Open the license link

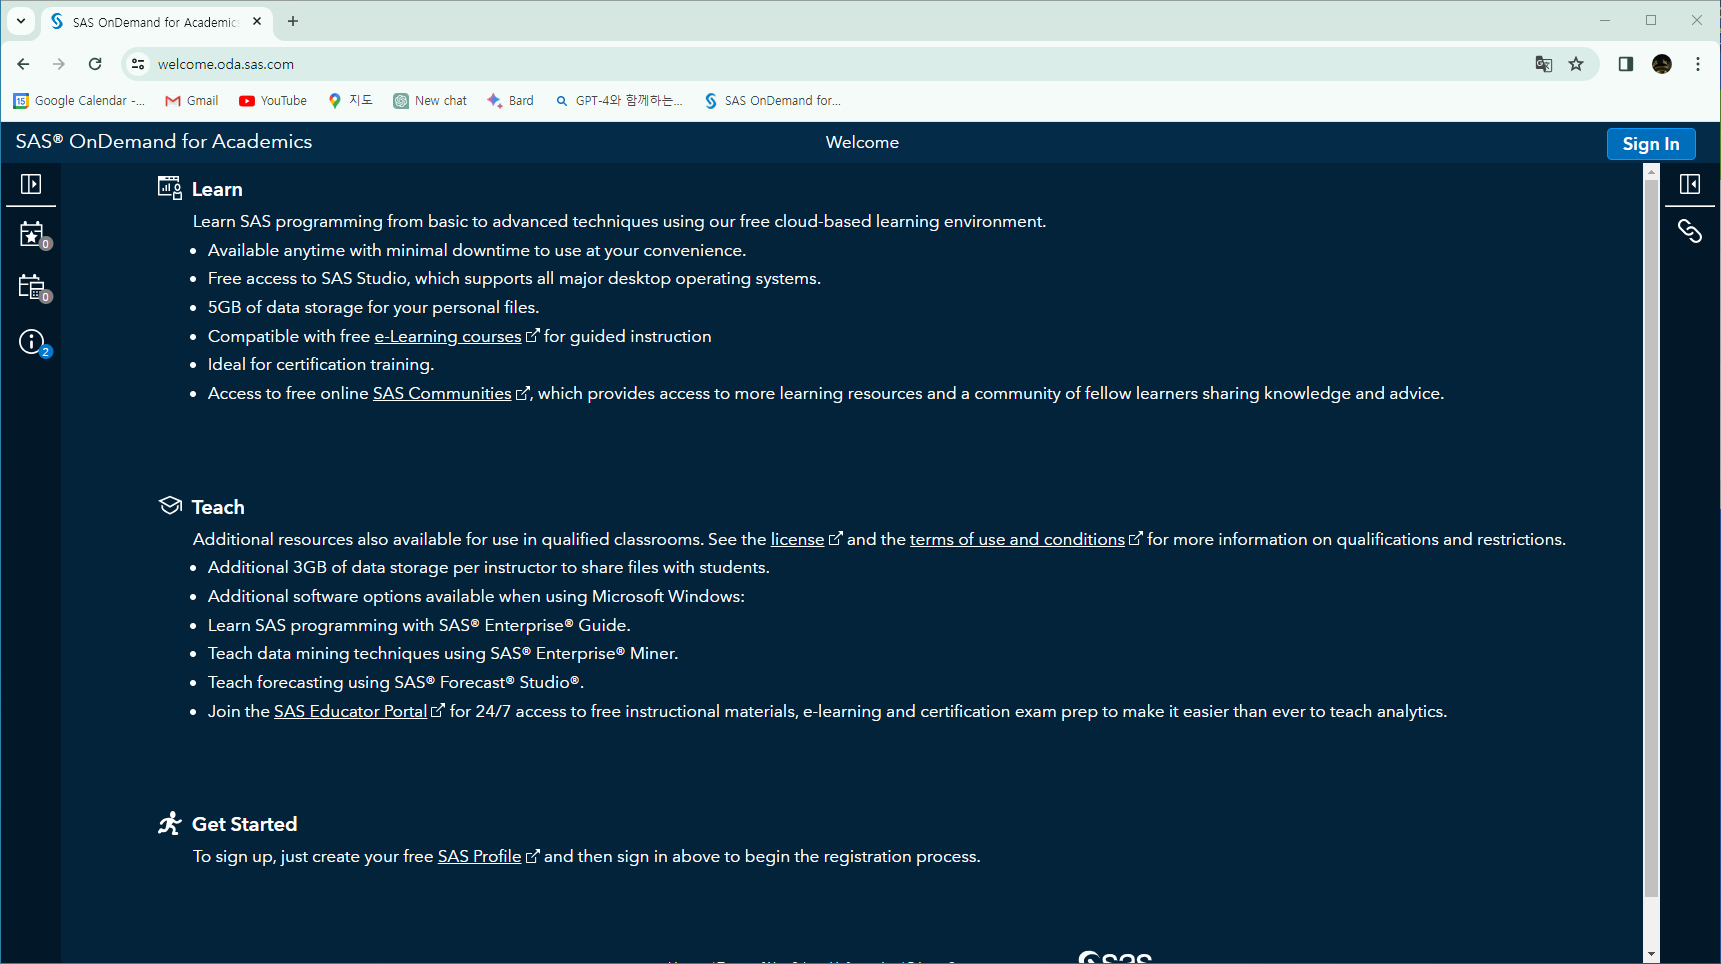(x=797, y=539)
